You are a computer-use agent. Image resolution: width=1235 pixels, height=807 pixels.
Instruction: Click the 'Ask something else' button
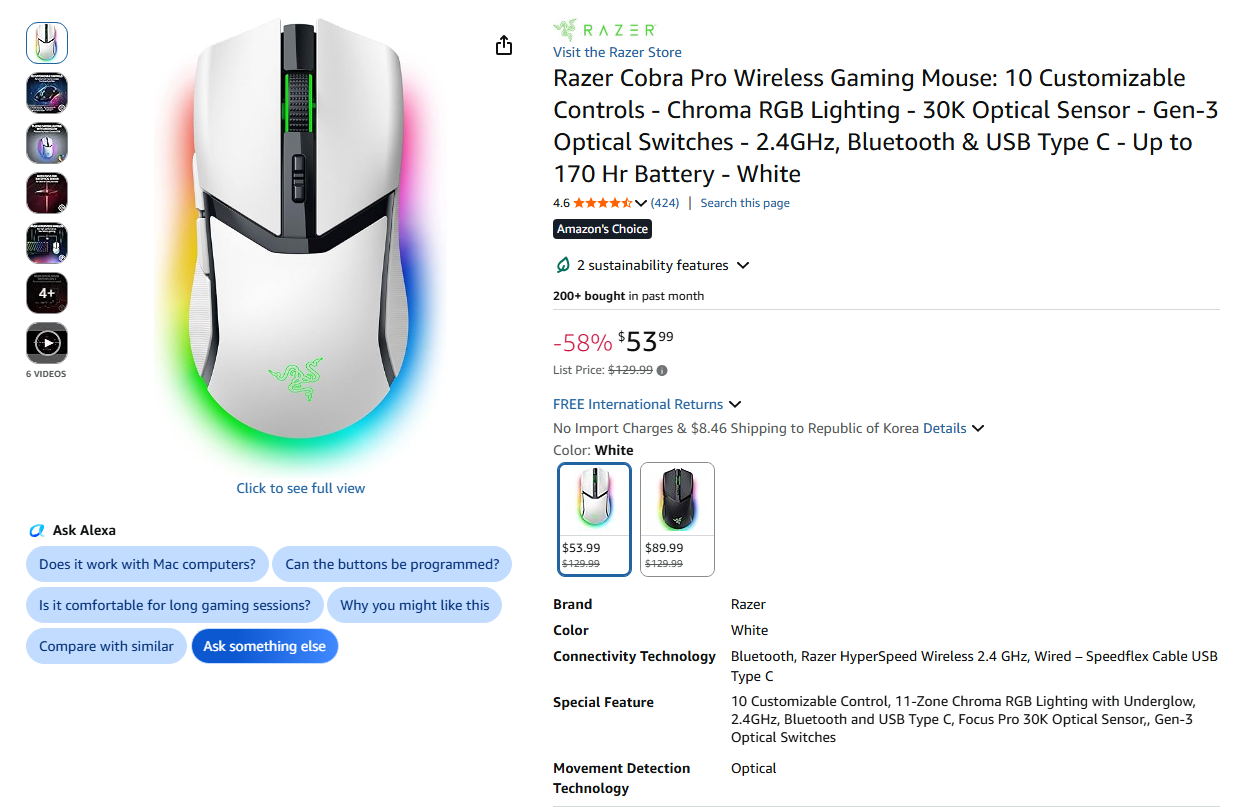pos(265,646)
